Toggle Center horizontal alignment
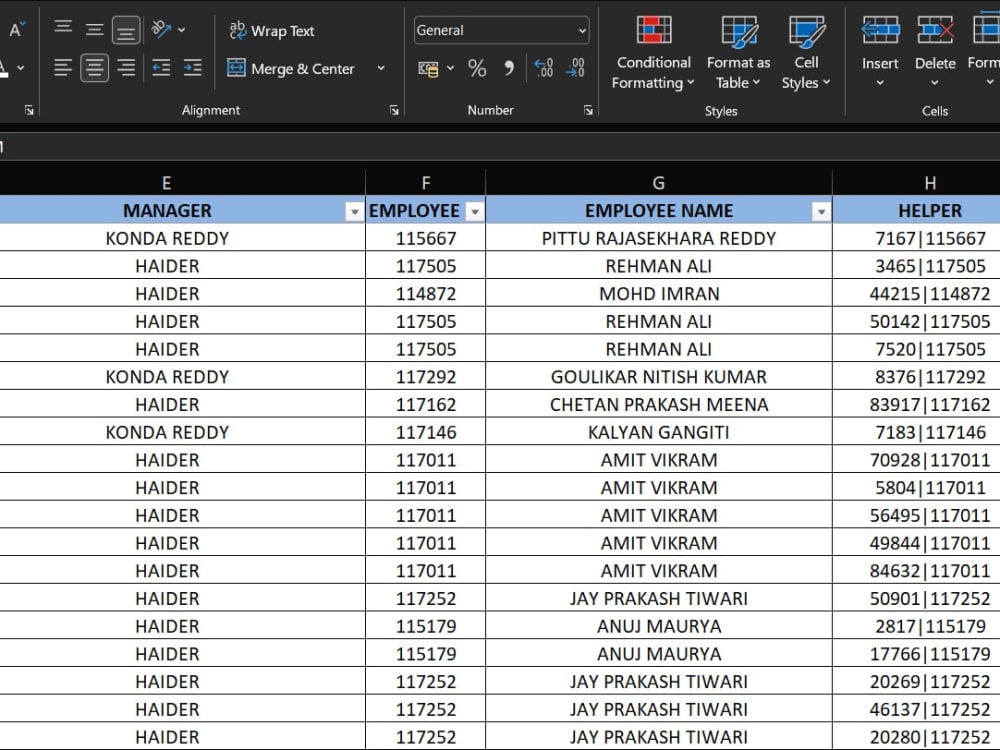The height and width of the screenshot is (750, 1000). pos(94,68)
